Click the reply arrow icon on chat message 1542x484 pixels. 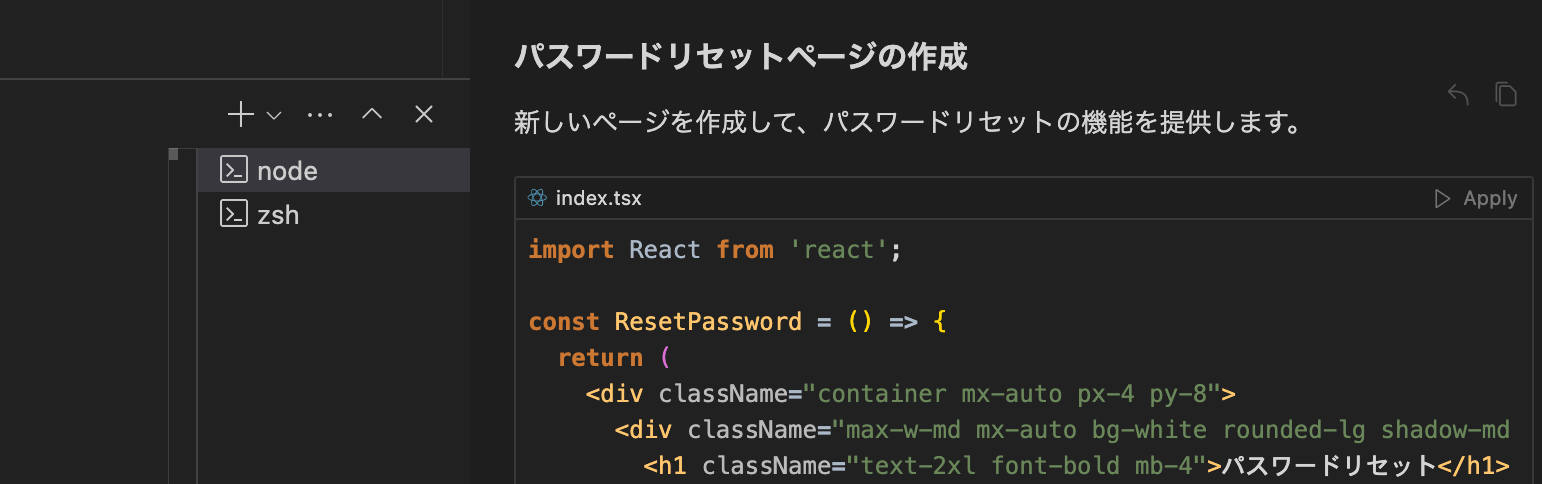[1458, 95]
